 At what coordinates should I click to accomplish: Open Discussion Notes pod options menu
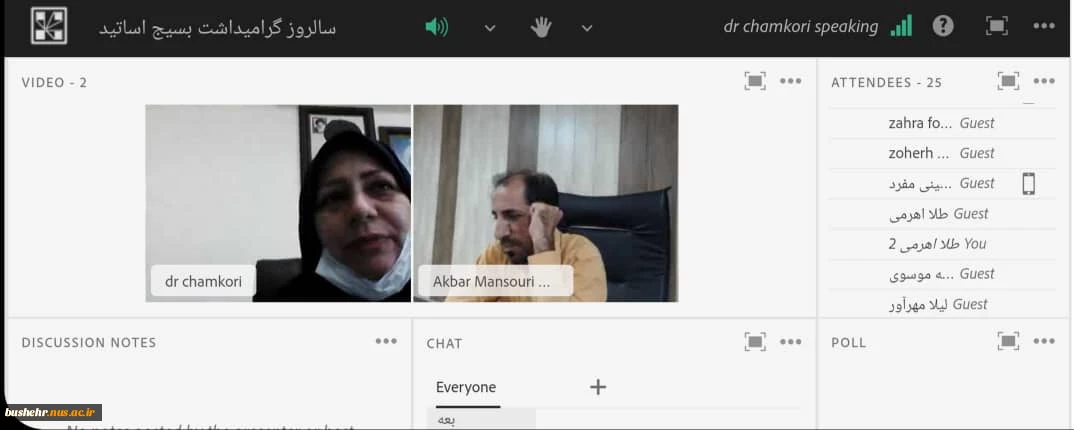pyautogui.click(x=386, y=341)
